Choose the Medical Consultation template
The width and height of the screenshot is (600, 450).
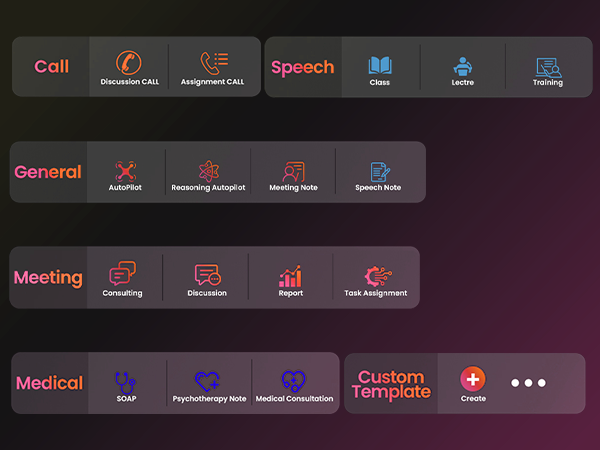[294, 381]
